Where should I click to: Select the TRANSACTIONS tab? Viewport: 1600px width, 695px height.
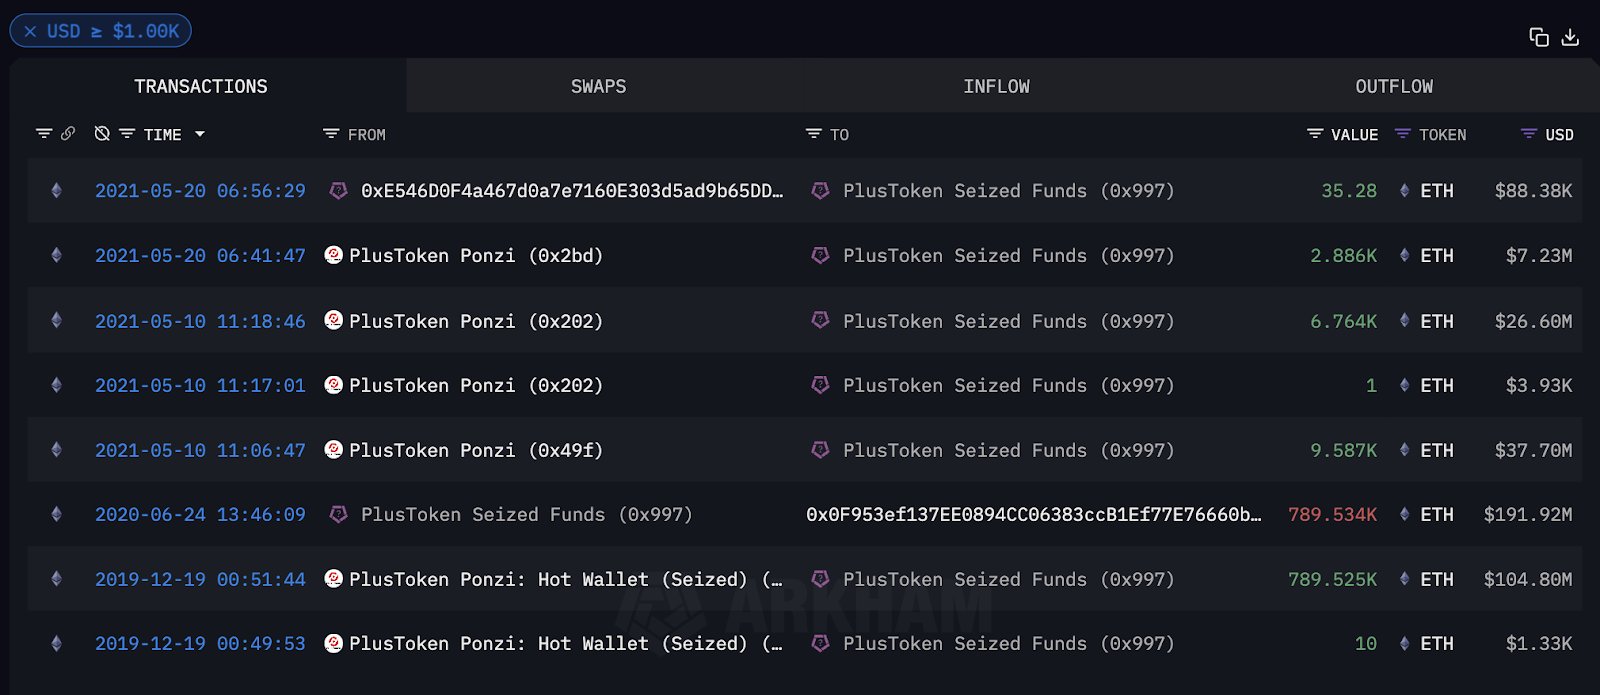coord(201,86)
